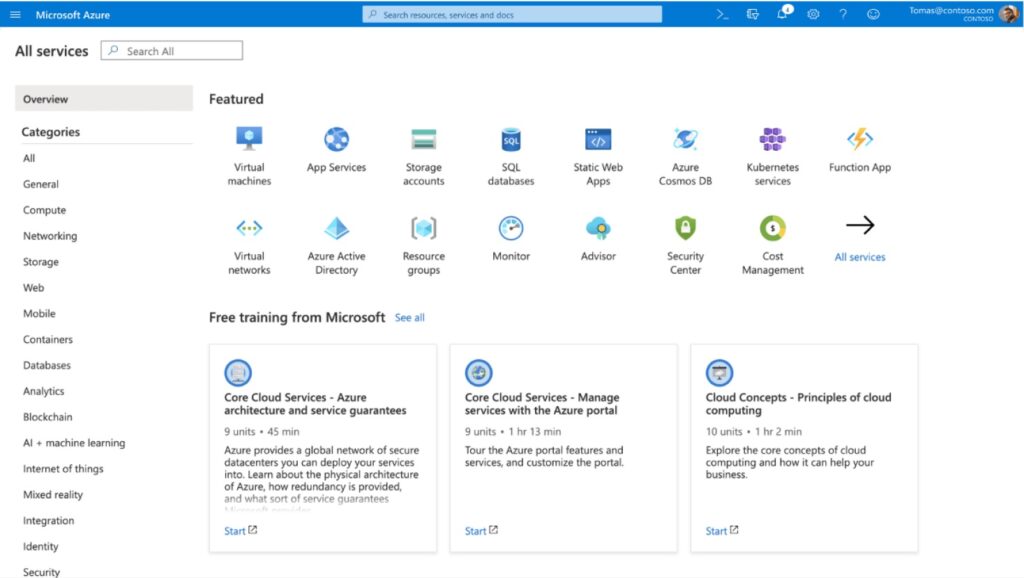Open the feedback smiley icon
Image resolution: width=1024 pixels, height=578 pixels.
pos(873,14)
